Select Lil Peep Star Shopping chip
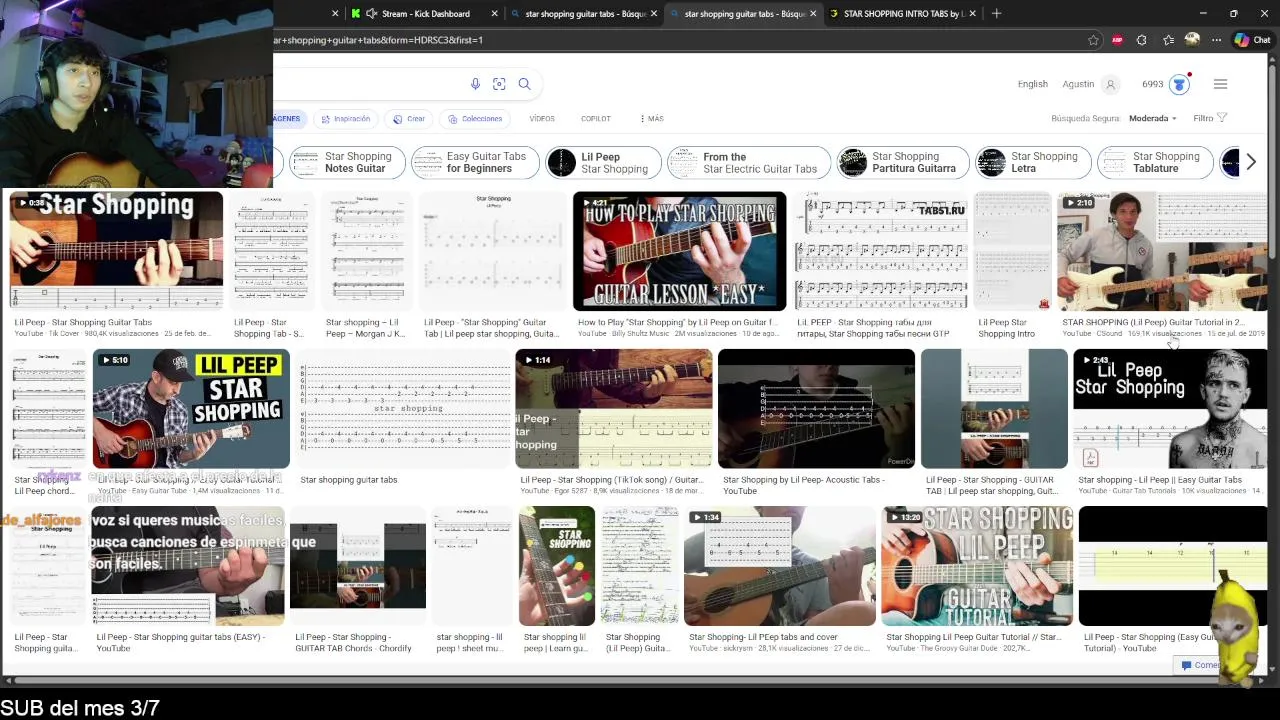 (604, 162)
